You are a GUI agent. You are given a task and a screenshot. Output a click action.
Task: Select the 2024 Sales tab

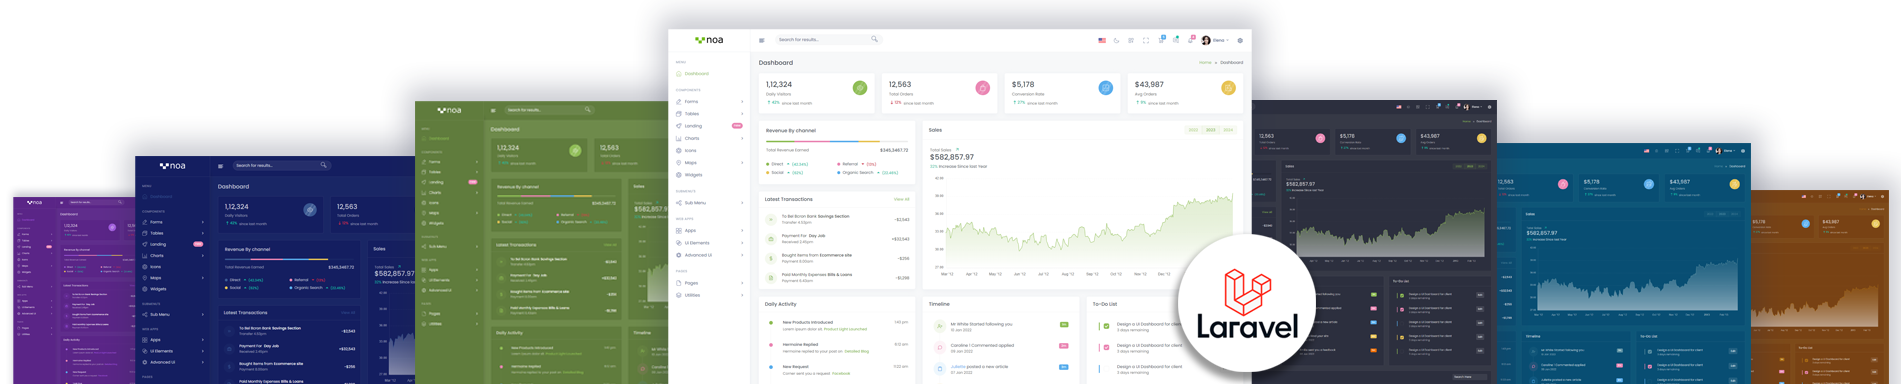pyautogui.click(x=1228, y=130)
